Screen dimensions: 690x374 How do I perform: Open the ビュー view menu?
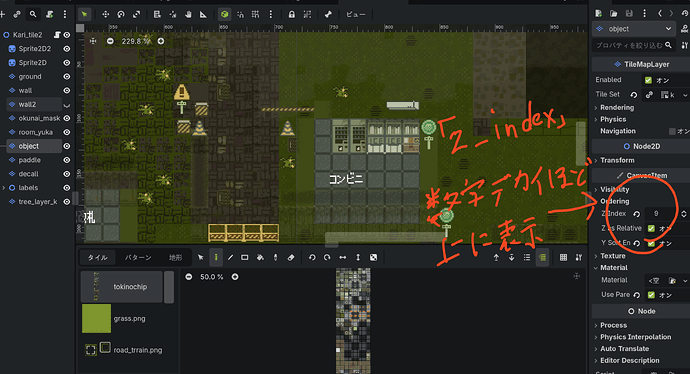click(x=356, y=15)
